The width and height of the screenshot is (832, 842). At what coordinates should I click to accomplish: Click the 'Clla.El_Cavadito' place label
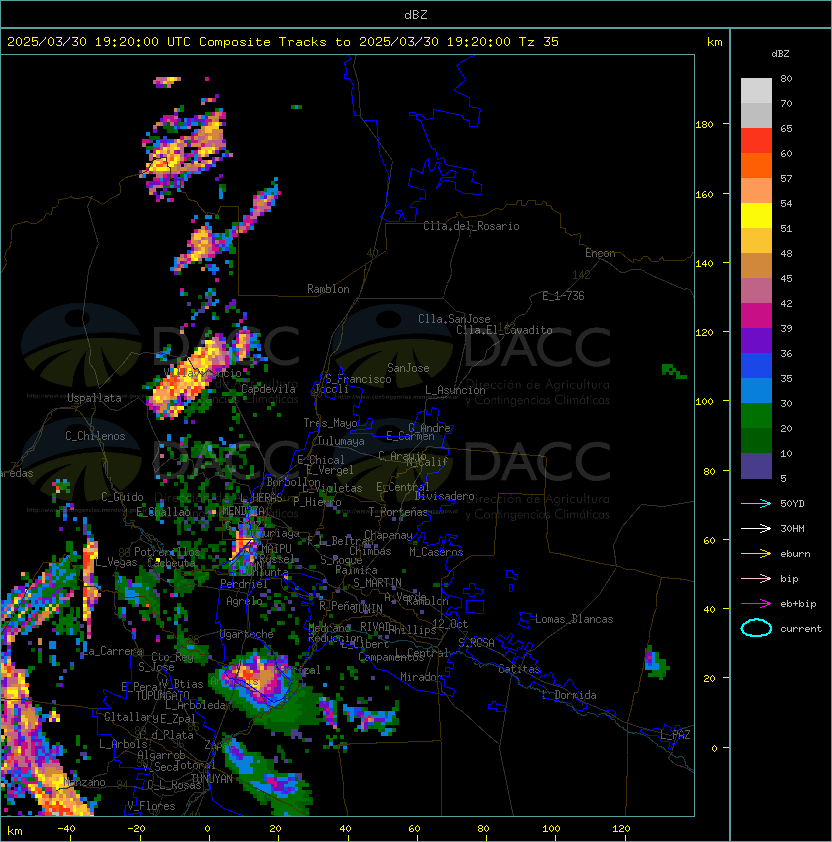pos(504,330)
